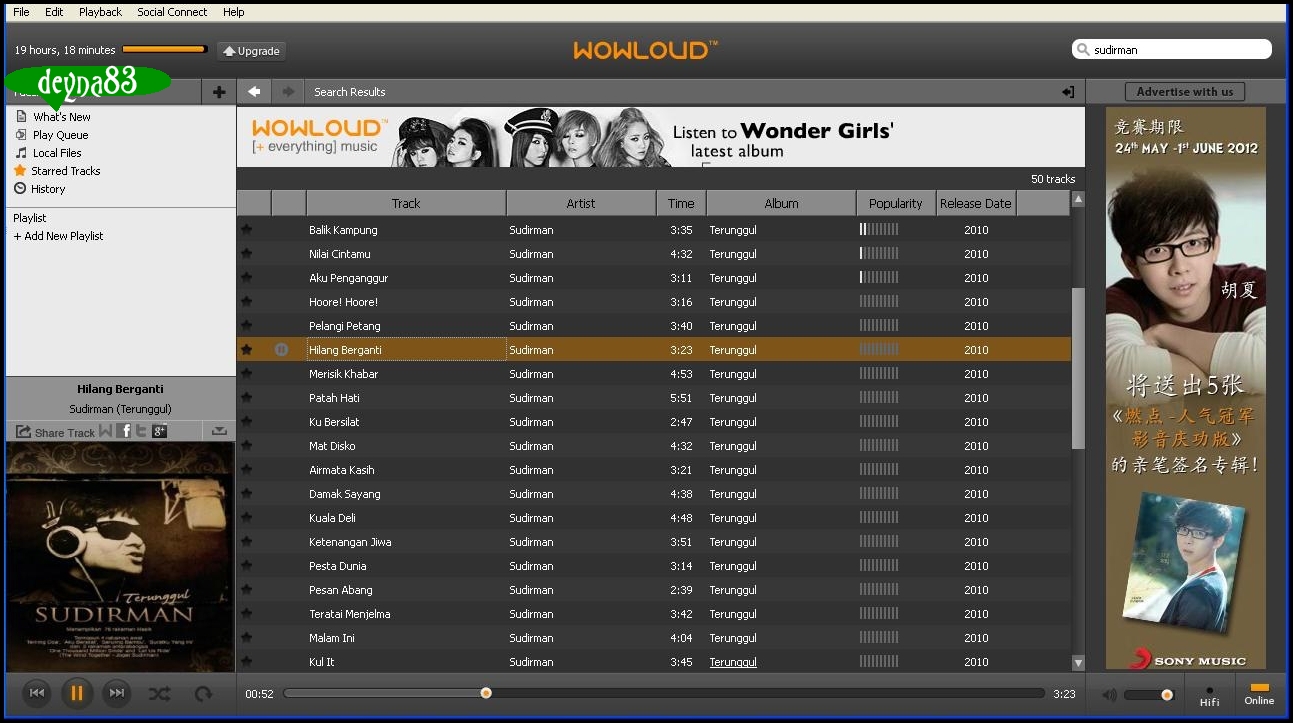Toggle repeat playback
Screen dimensions: 1293x723
click(204, 693)
